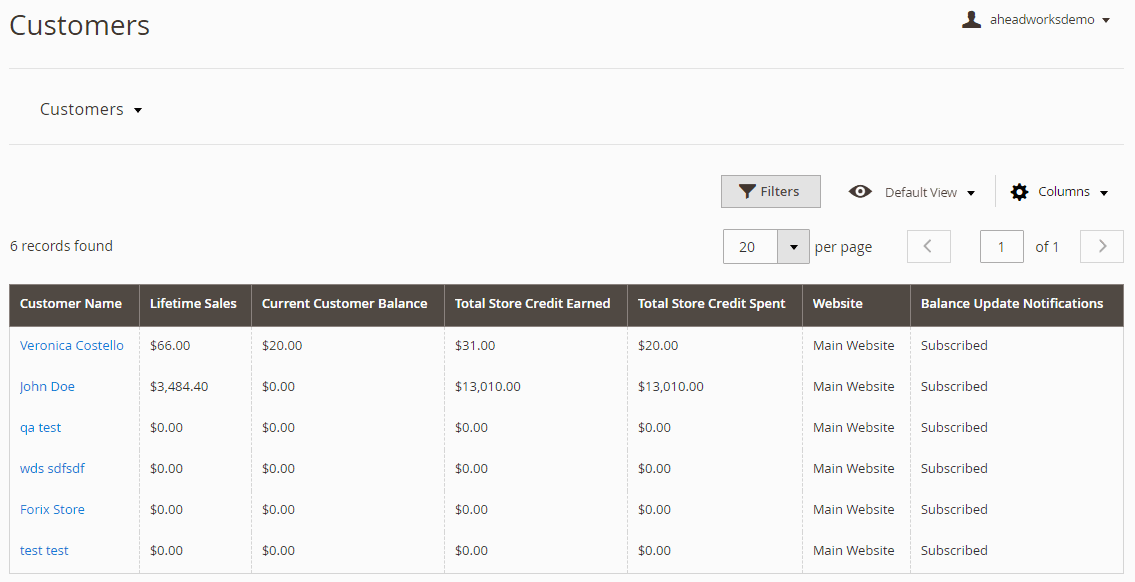1135x582 pixels.
Task: Expand the aheadworksdemo account menu
Action: 1036,20
